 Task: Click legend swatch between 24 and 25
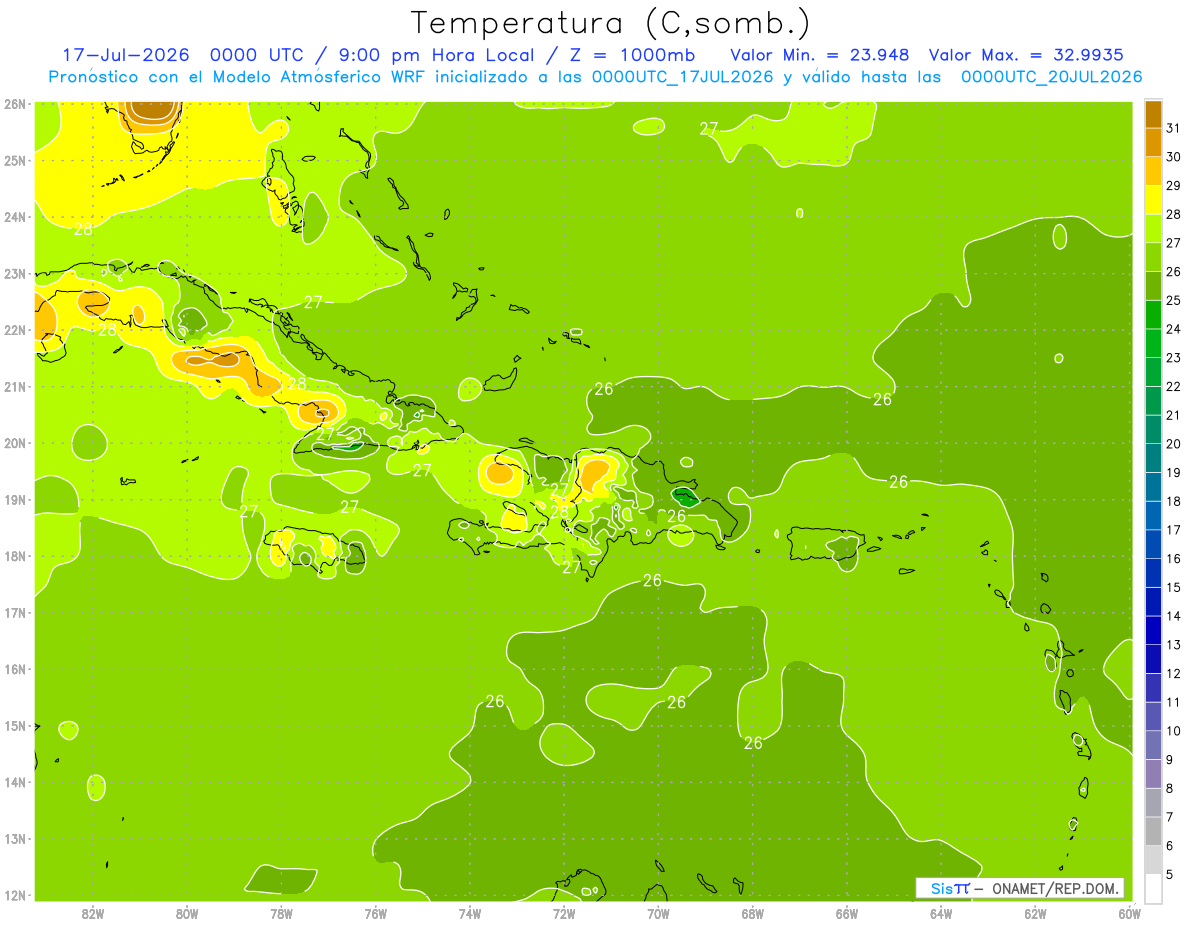click(1153, 314)
